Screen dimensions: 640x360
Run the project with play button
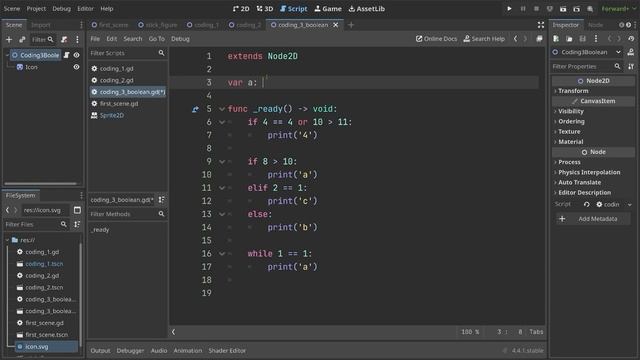[509, 9]
